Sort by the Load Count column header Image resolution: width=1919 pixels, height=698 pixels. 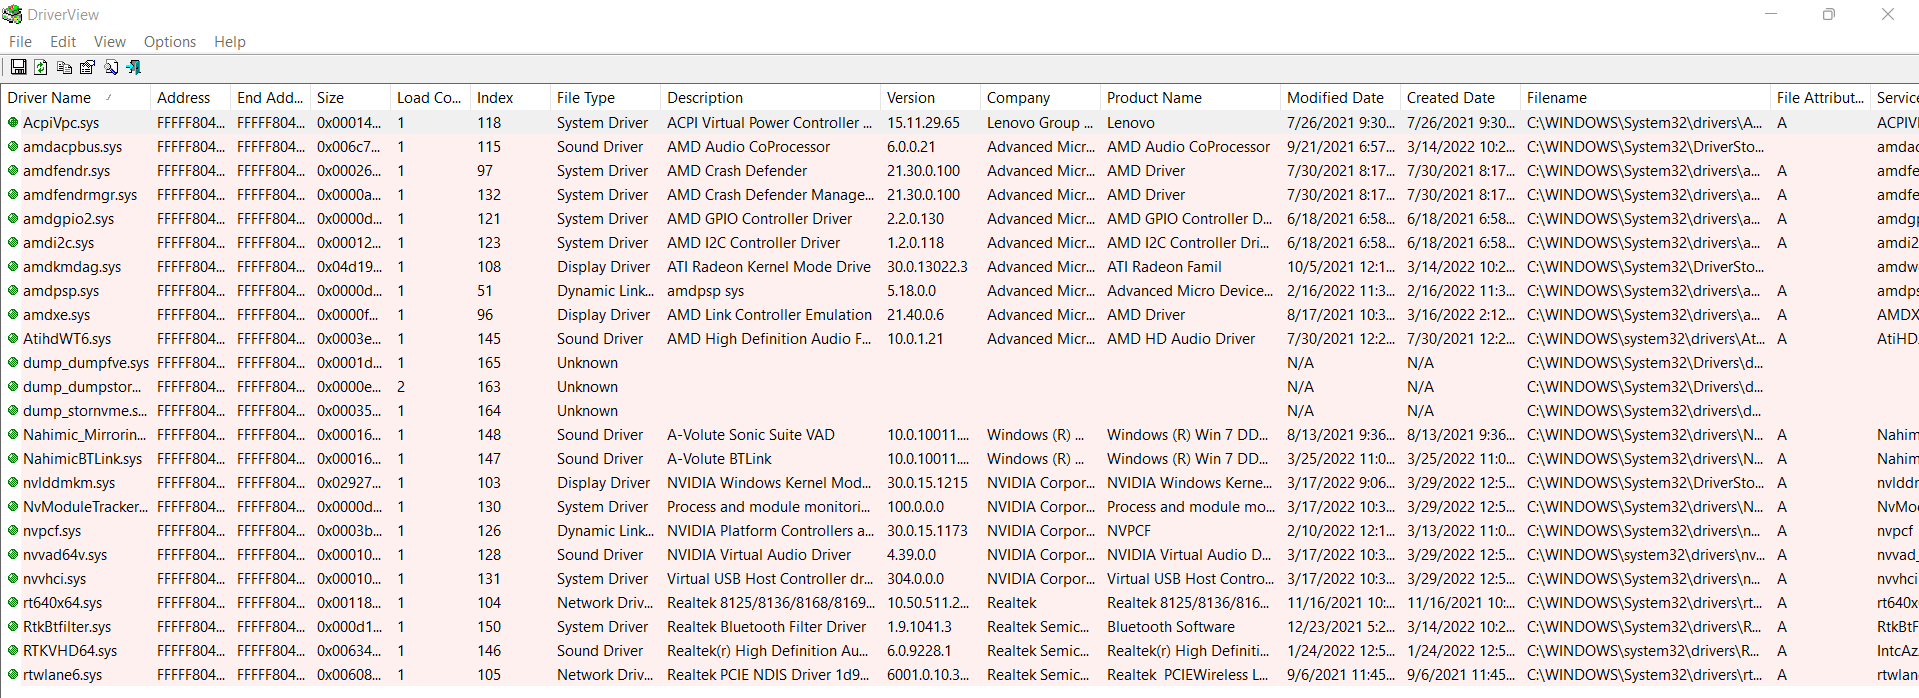[430, 97]
